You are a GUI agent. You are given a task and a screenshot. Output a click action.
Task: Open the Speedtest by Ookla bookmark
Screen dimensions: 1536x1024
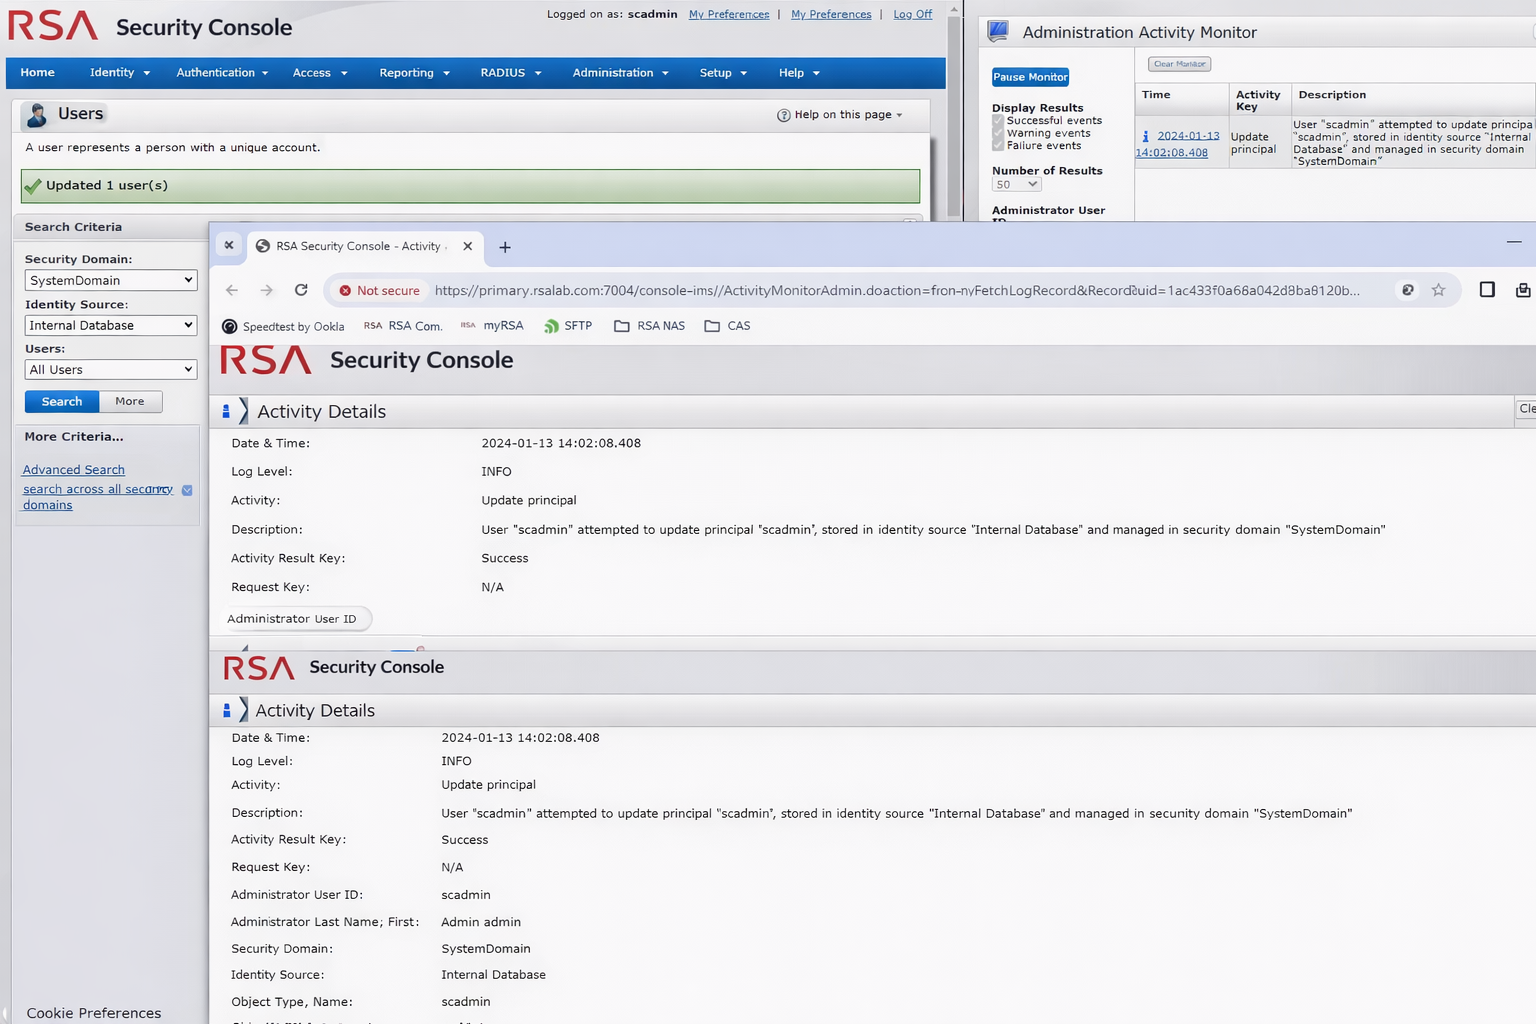pos(283,326)
